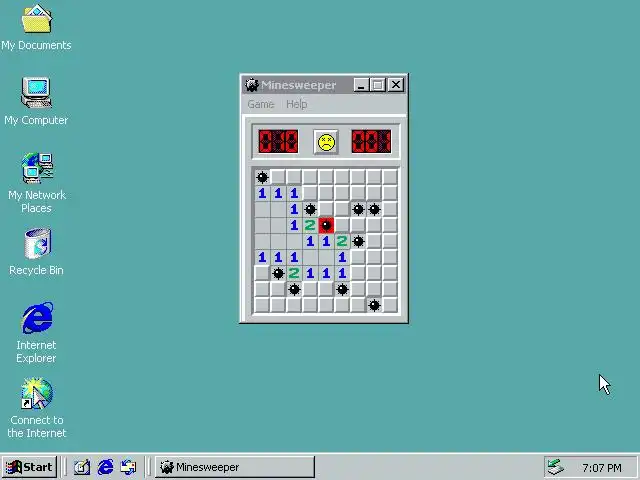Click the red exploded mine cell
The width and height of the screenshot is (640, 480).
tap(326, 225)
